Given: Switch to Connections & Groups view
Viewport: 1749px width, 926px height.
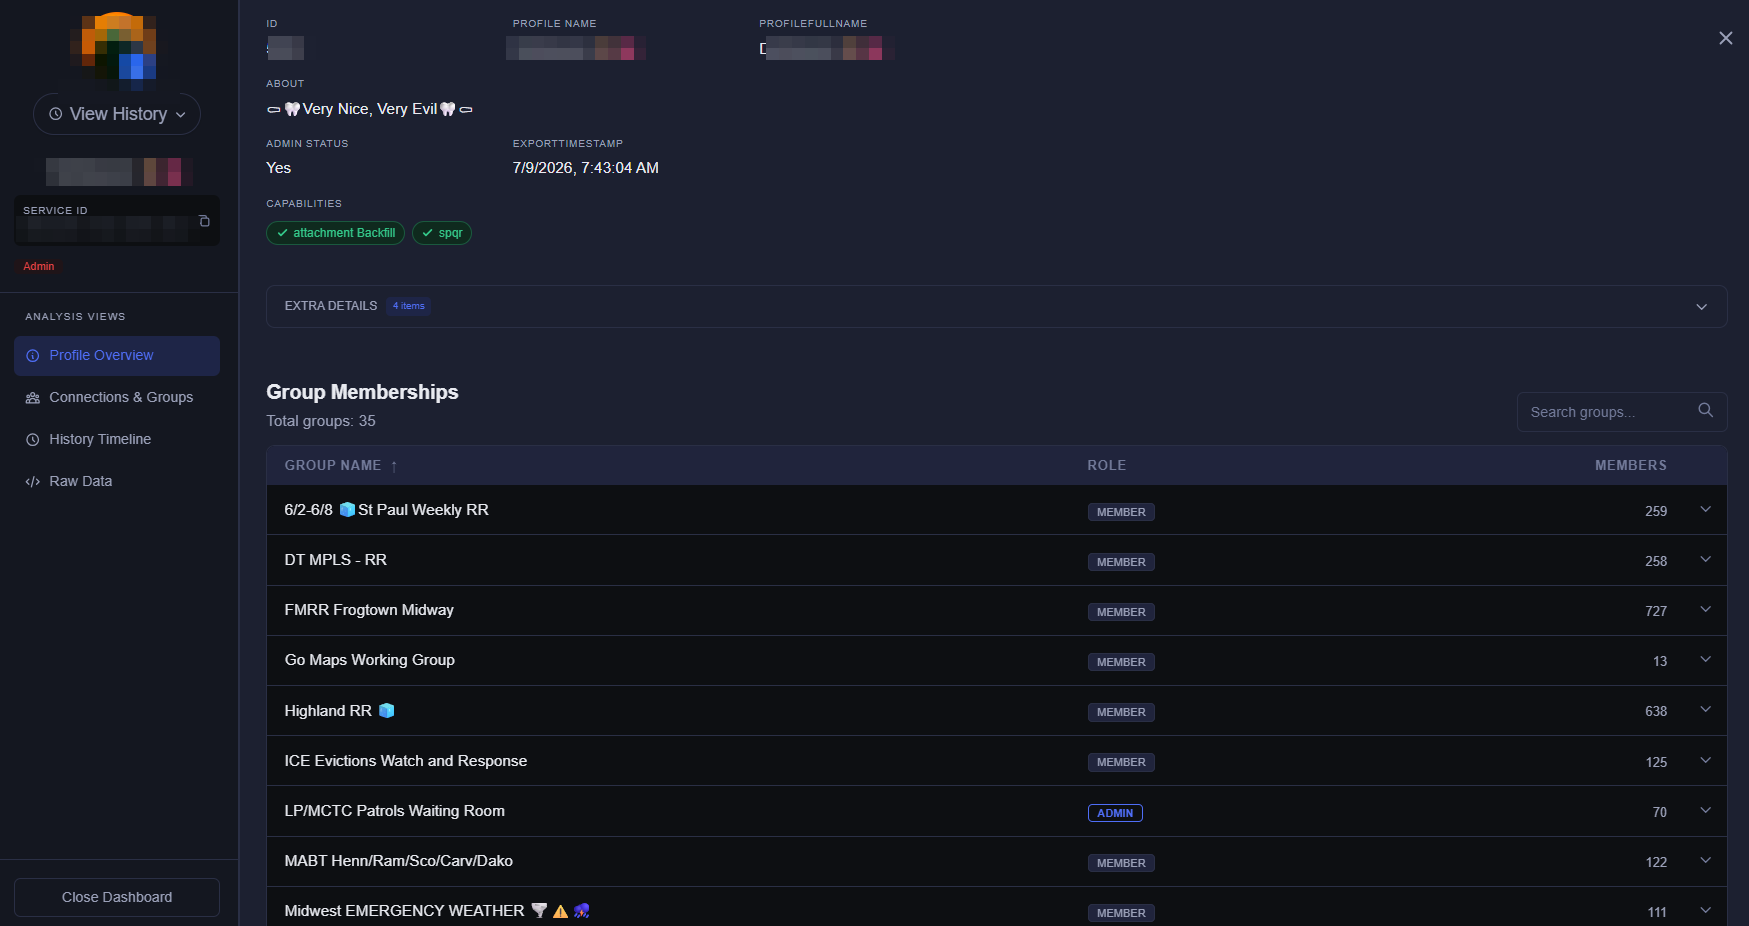Looking at the screenshot, I should 117,398.
